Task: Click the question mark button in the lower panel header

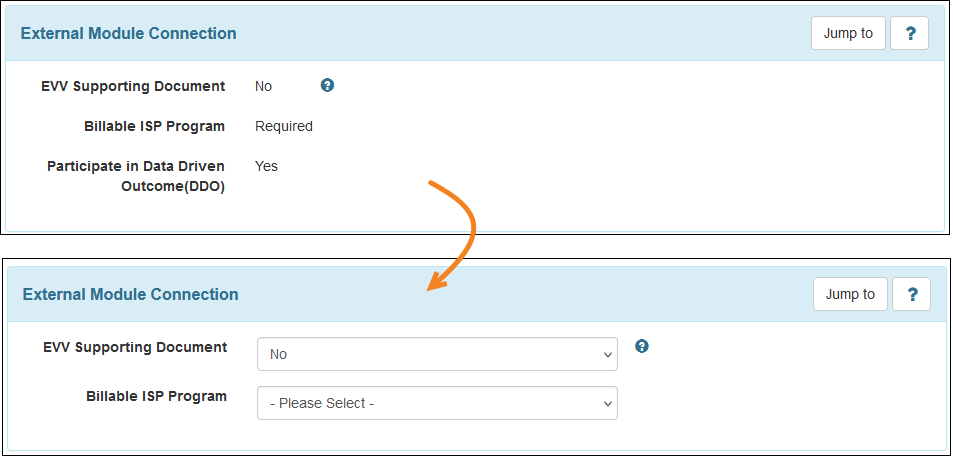Action: click(x=911, y=294)
